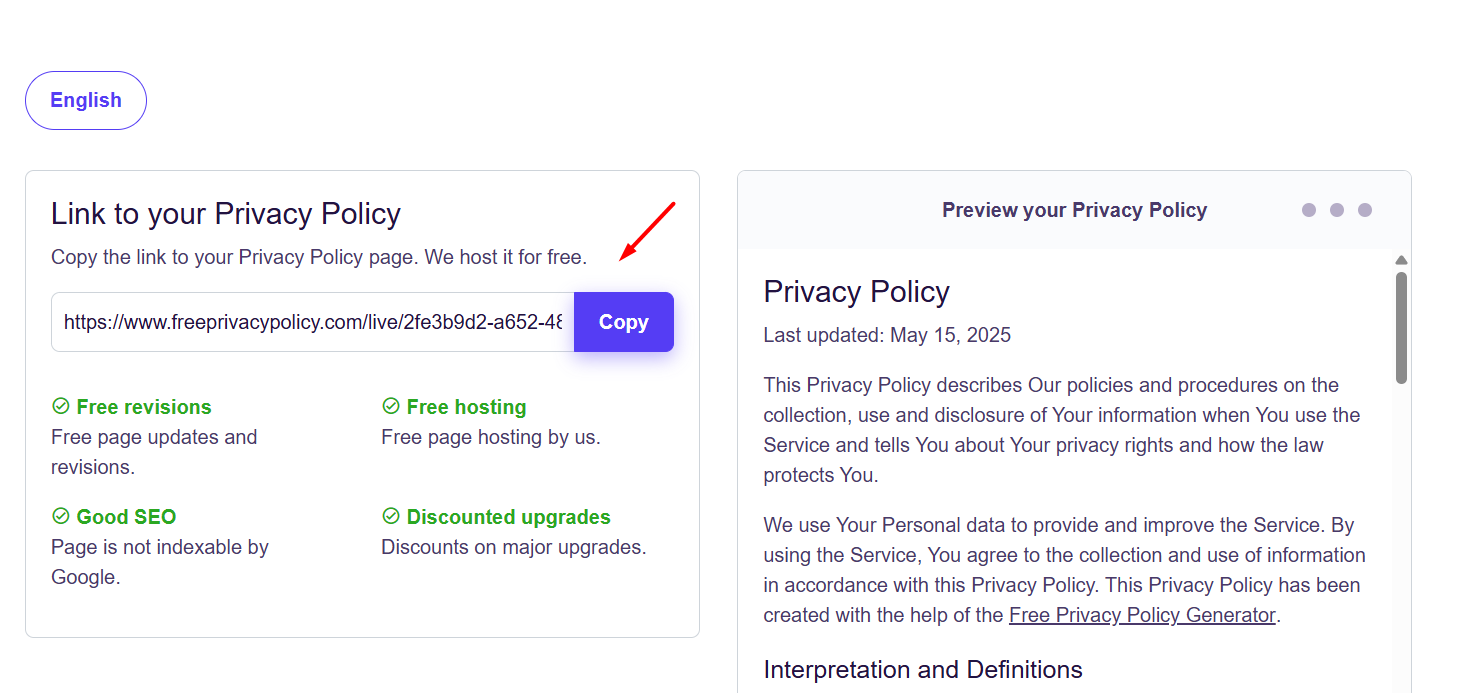Click the checkmark icon beside Discounted upgrades
This screenshot has width=1471, height=693.
click(x=391, y=516)
